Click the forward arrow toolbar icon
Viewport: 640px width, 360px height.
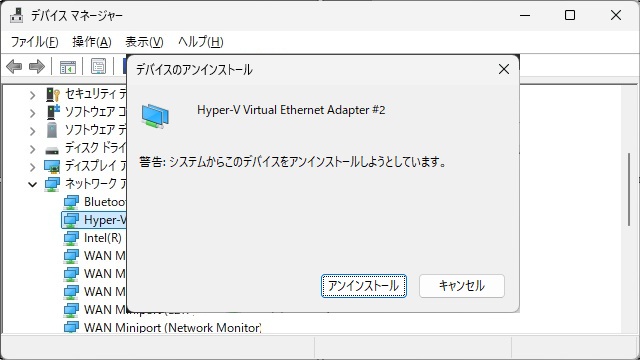click(37, 66)
